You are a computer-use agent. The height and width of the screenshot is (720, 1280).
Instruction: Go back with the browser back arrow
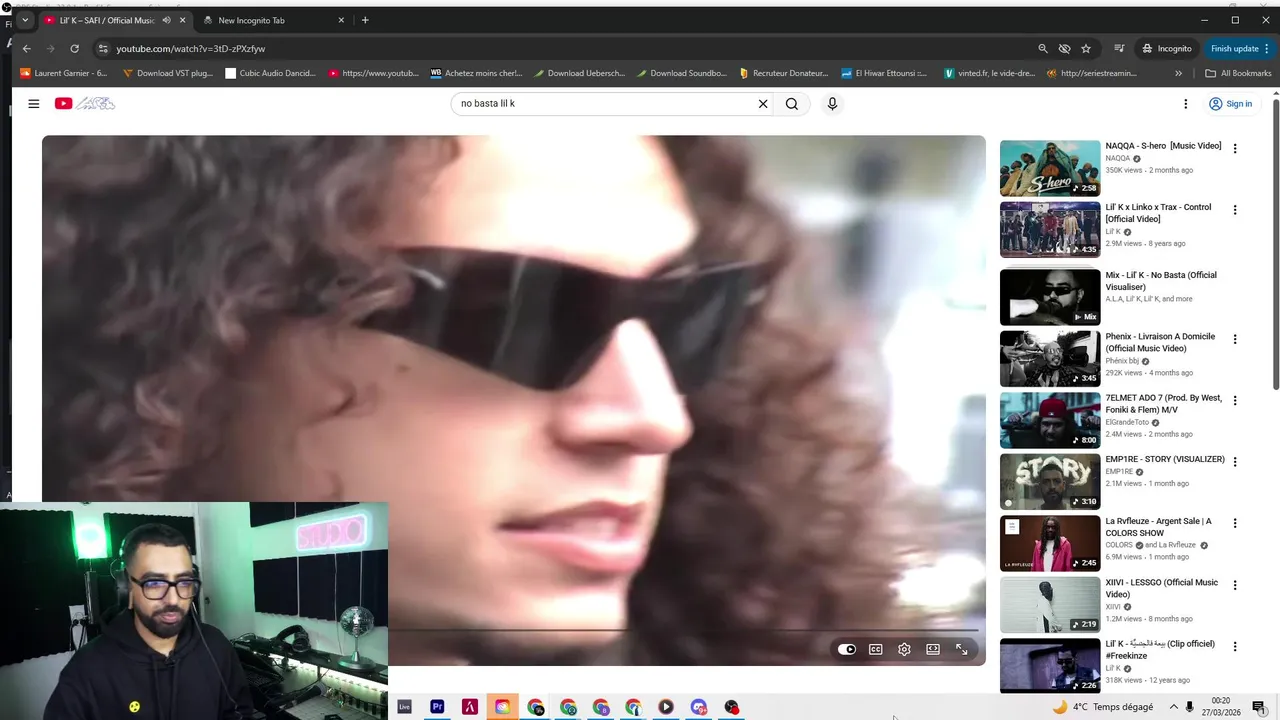[27, 48]
